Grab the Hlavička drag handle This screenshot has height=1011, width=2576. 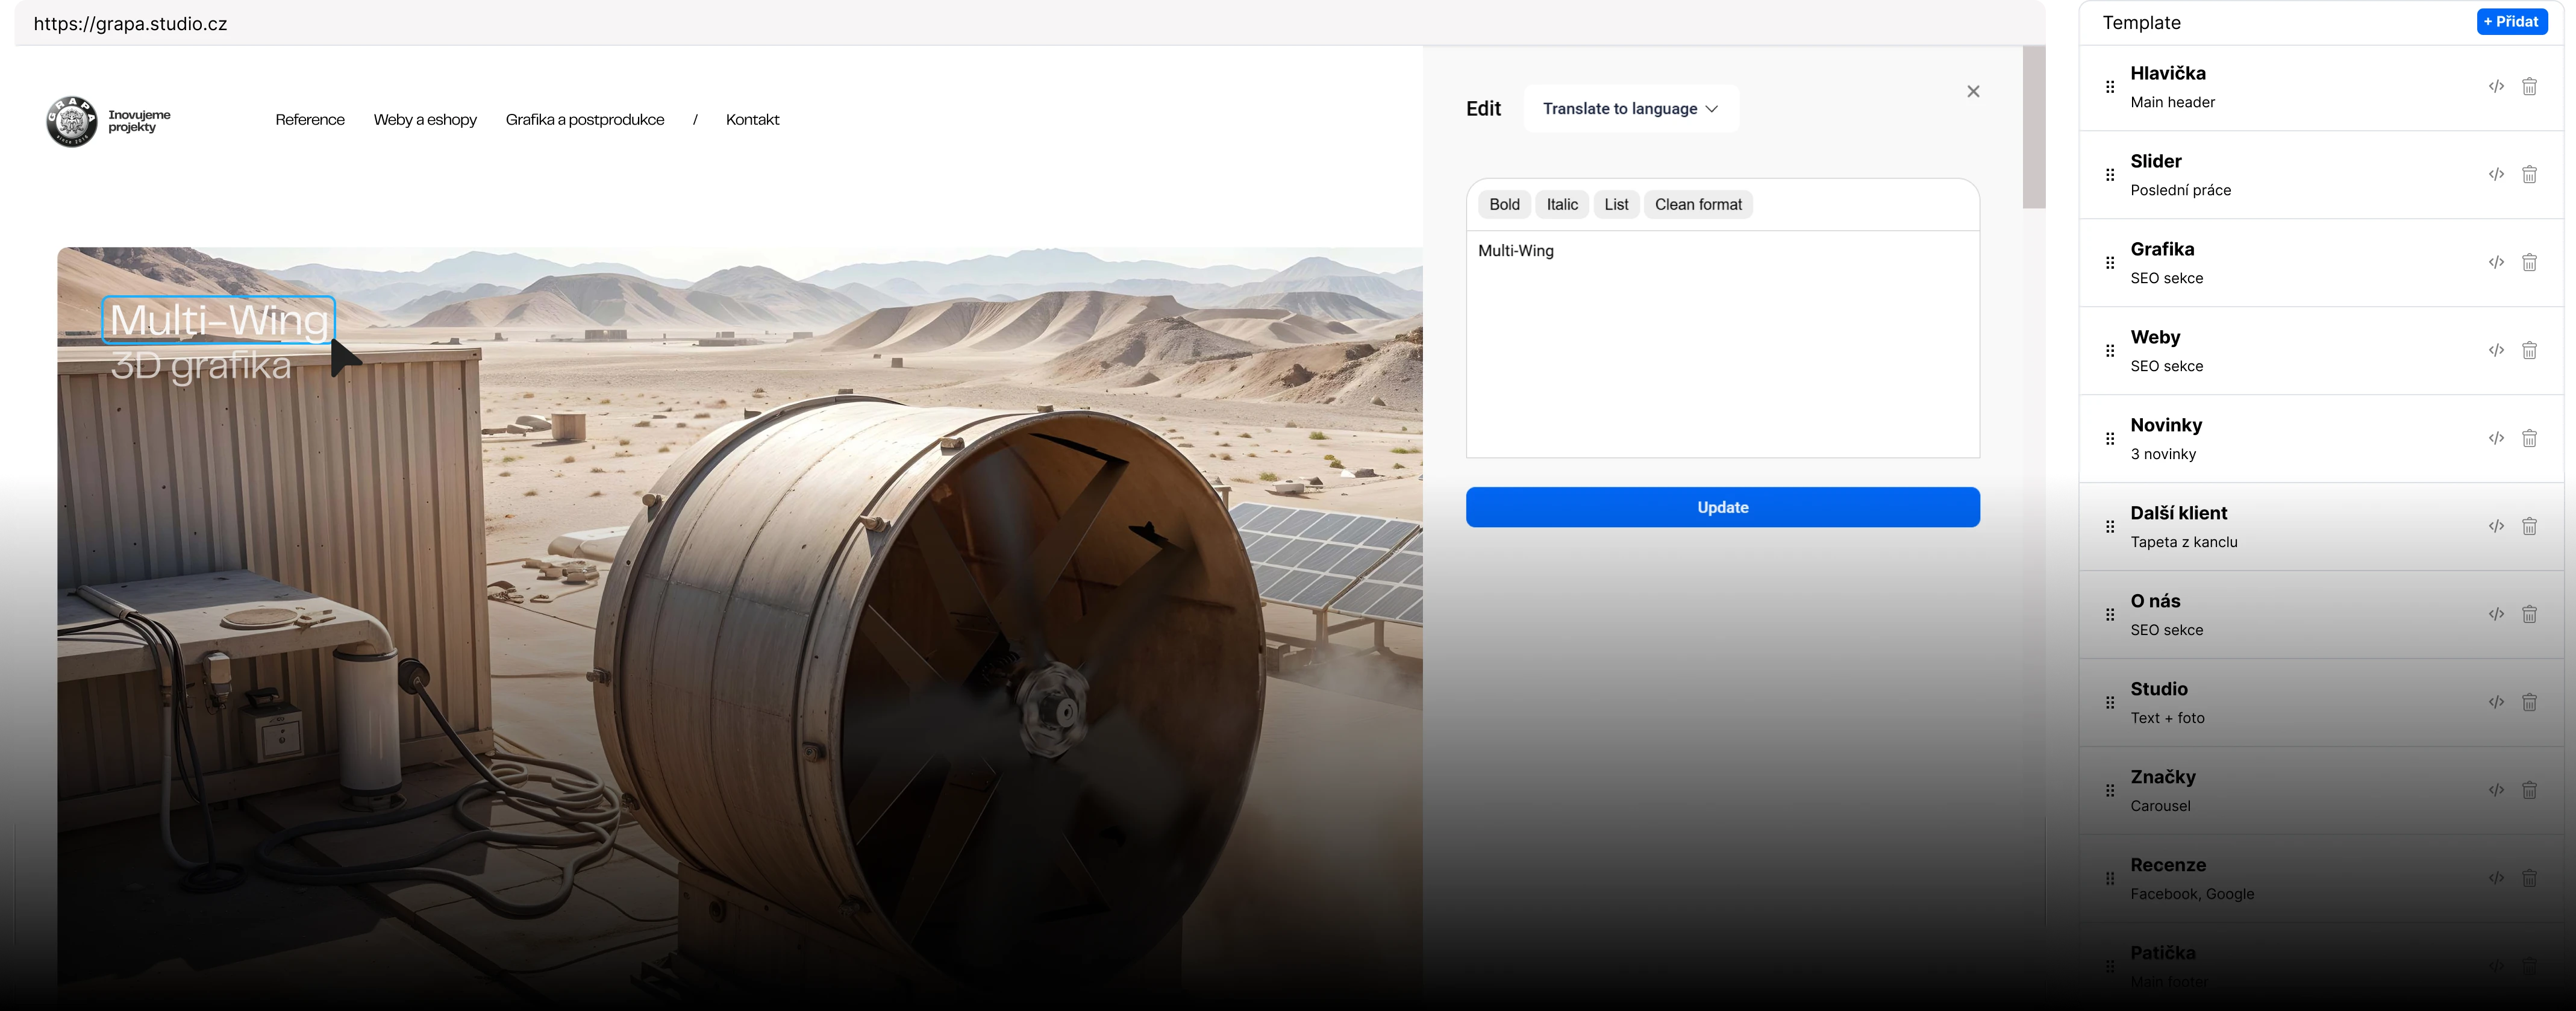(x=2110, y=87)
